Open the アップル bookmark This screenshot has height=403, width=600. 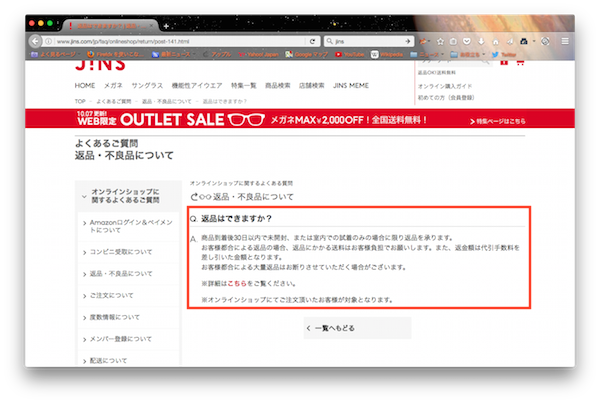217,54
